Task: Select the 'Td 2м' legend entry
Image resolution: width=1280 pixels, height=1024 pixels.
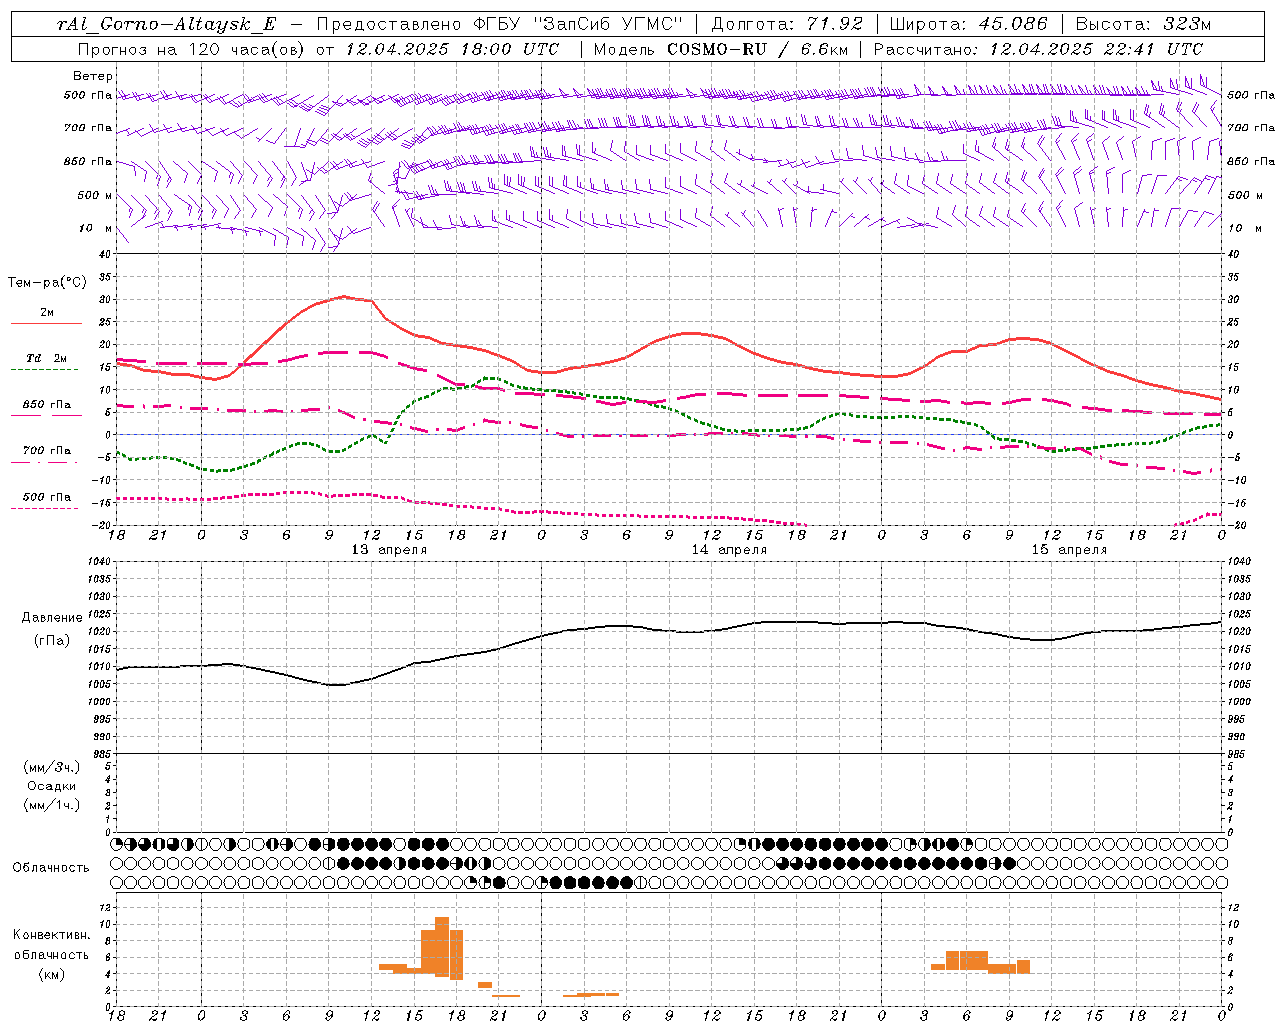Action: [x=47, y=357]
